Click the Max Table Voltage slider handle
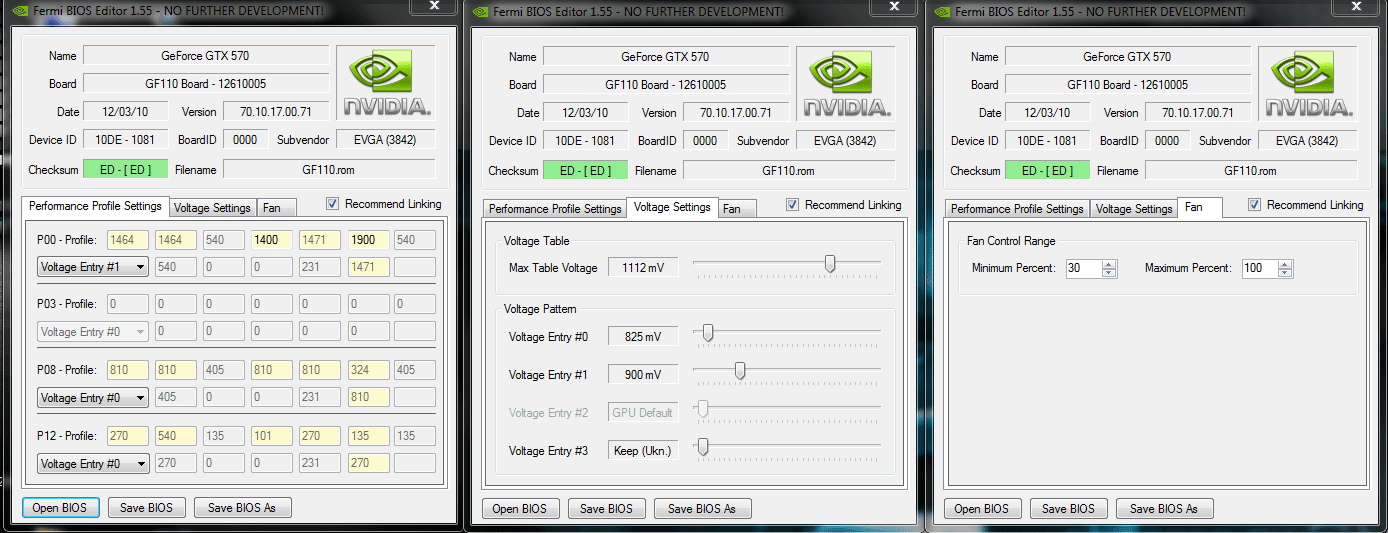This screenshot has width=1388, height=533. click(830, 263)
